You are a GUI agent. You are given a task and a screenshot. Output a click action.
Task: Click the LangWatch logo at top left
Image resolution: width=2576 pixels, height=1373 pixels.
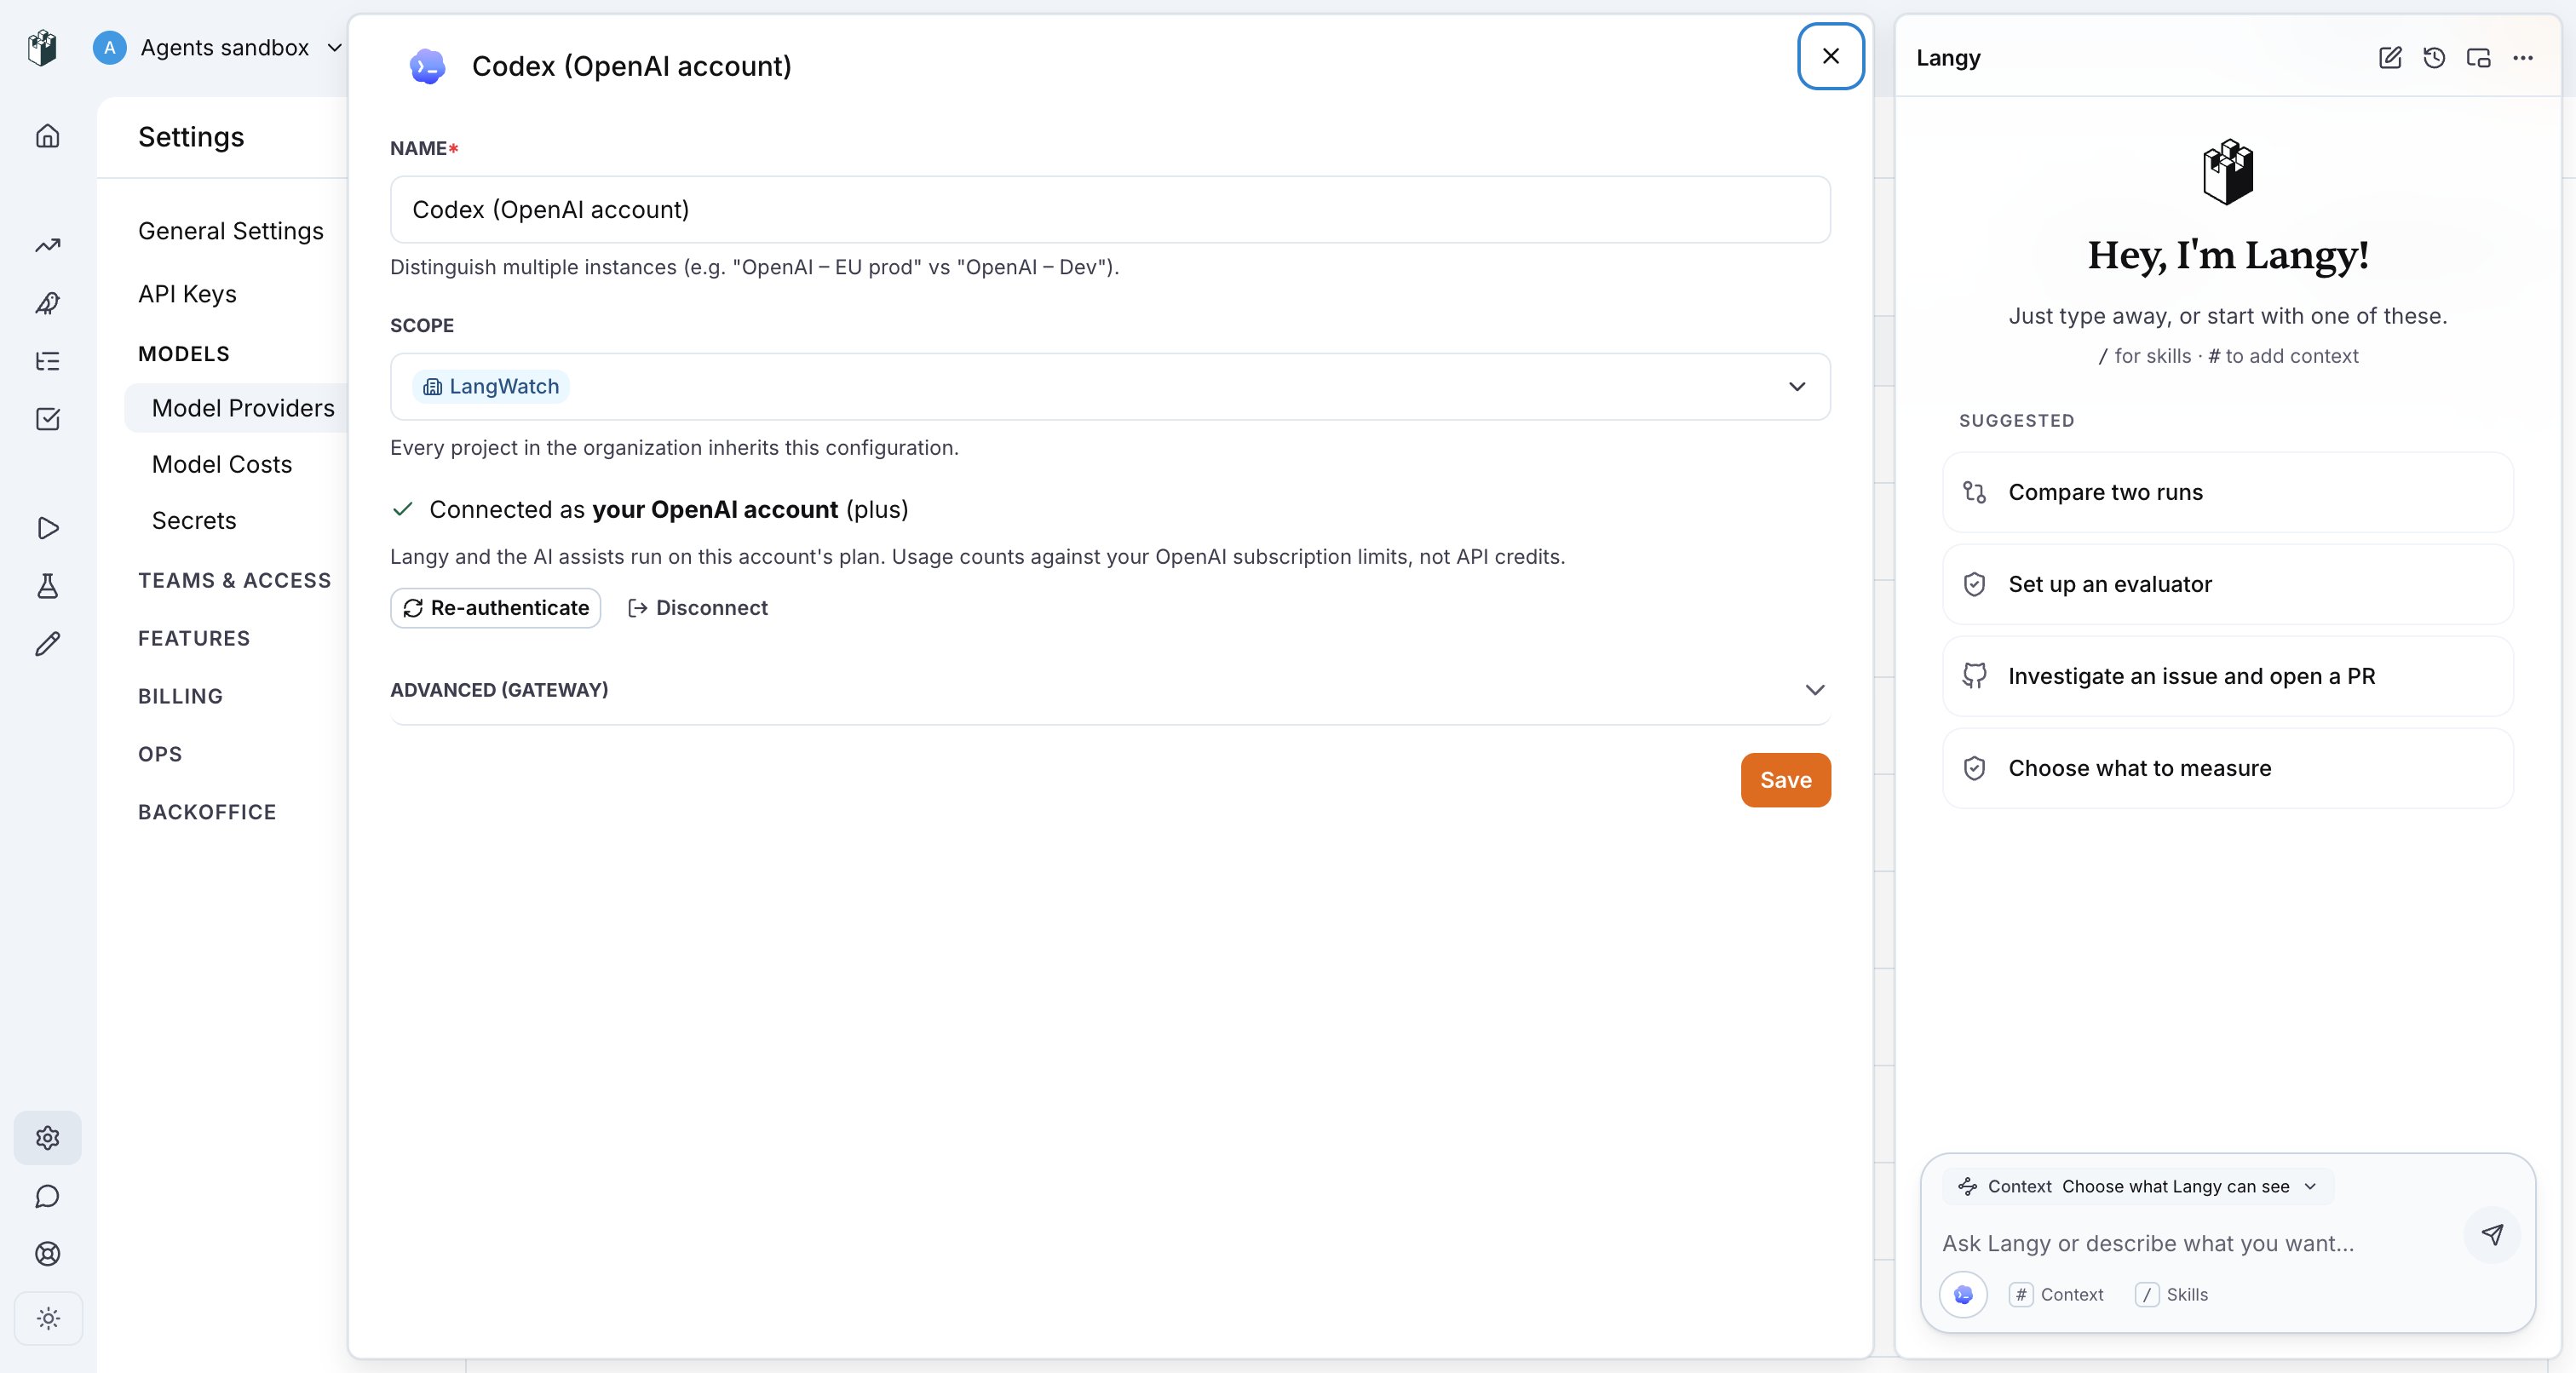(x=42, y=47)
